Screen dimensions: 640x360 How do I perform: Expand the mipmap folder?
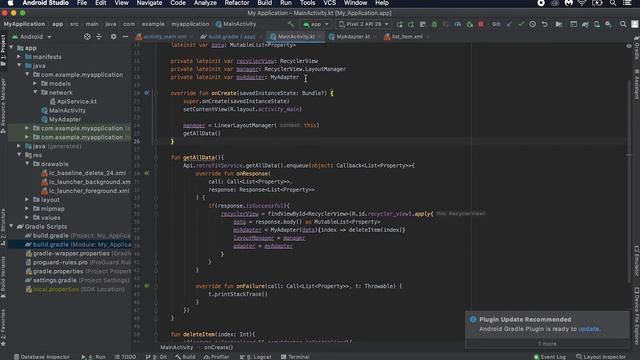coord(27,209)
